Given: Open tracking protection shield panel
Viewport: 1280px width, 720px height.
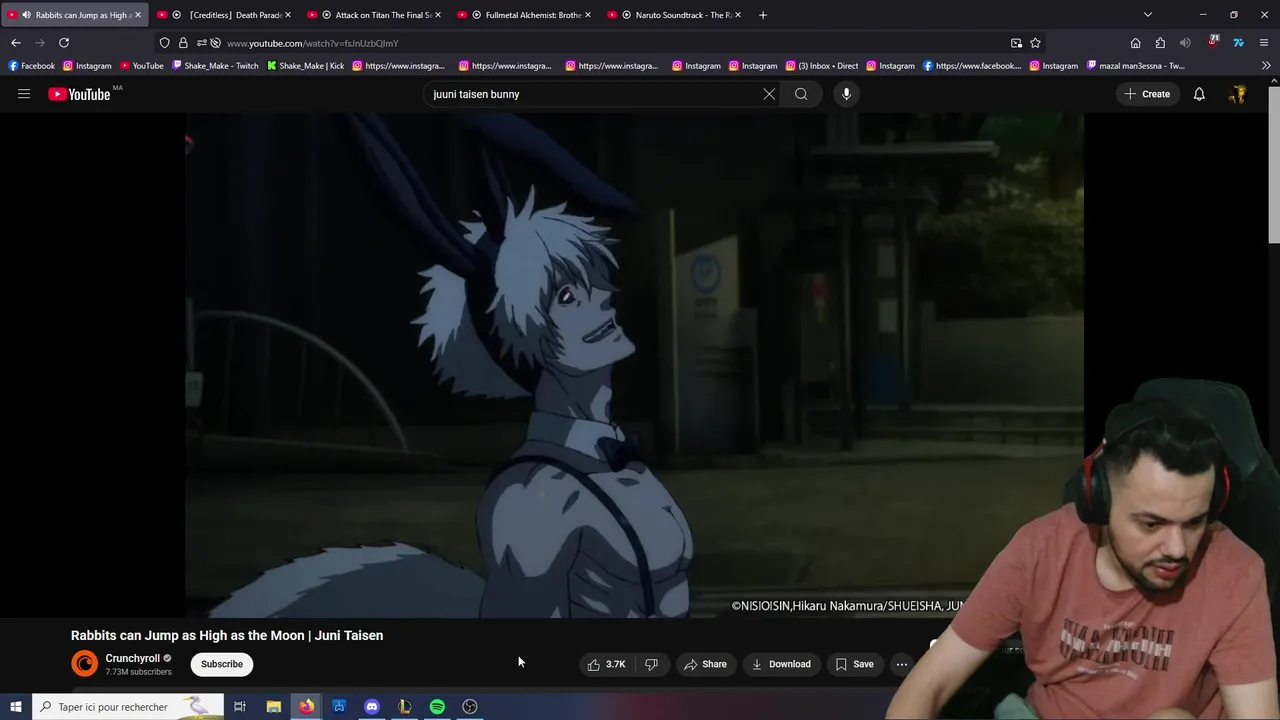Looking at the screenshot, I should [x=165, y=43].
